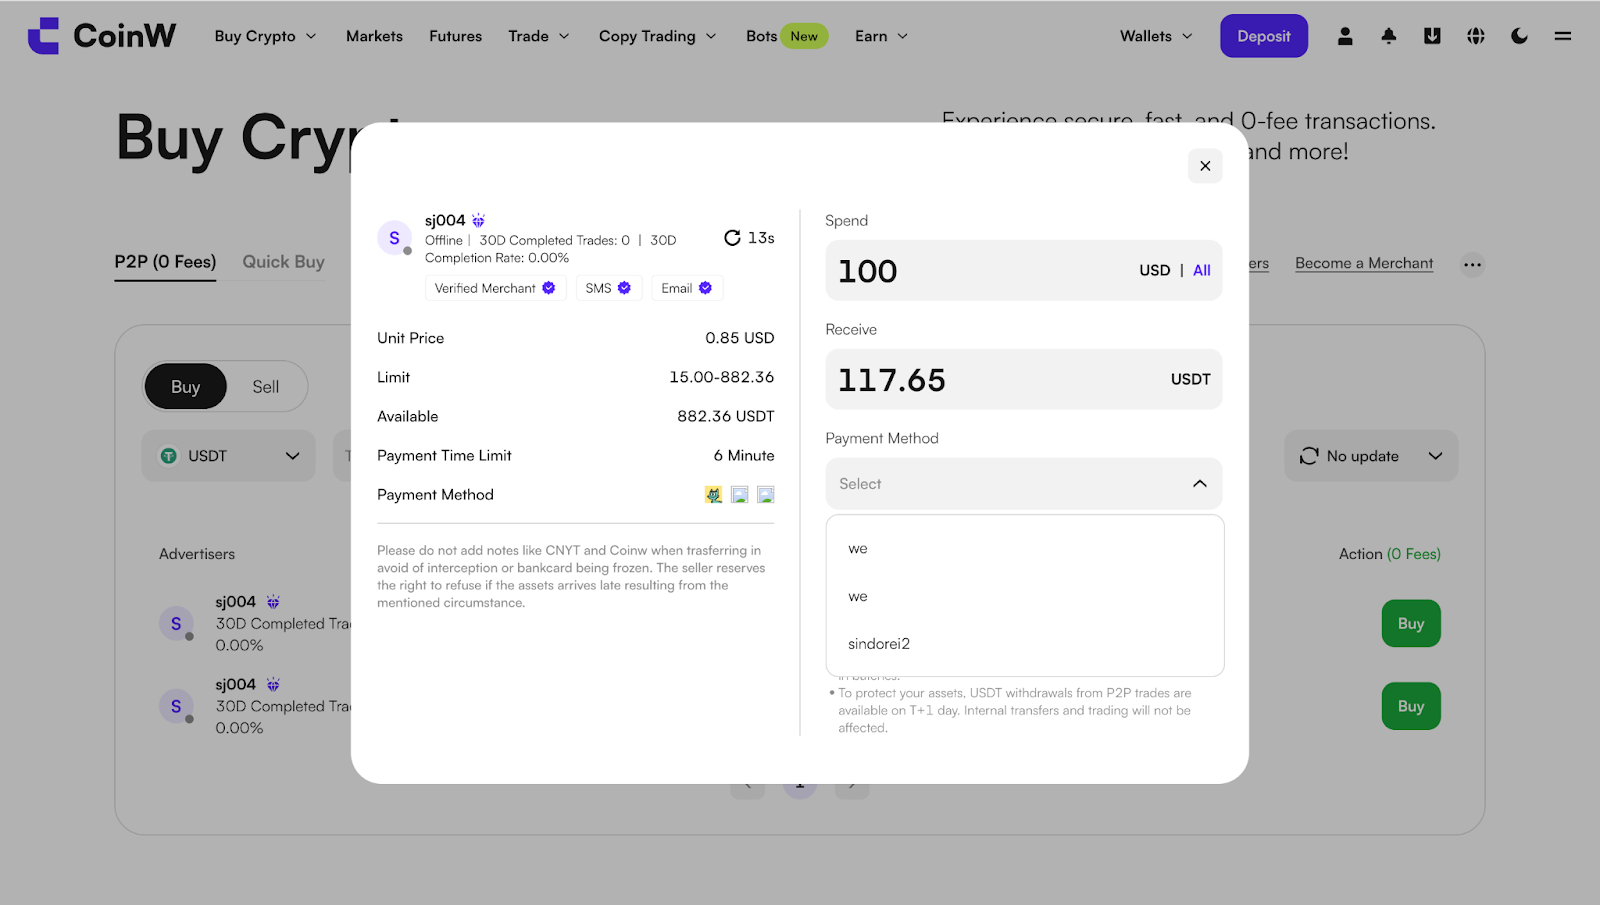Image resolution: width=1600 pixels, height=905 pixels.
Task: Open the No update dropdown
Action: pos(1371,456)
